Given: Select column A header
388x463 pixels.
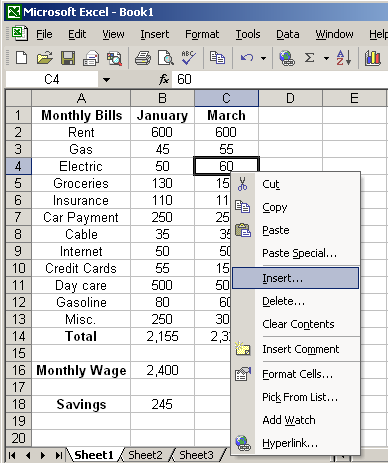Looking at the screenshot, I should click(81, 98).
